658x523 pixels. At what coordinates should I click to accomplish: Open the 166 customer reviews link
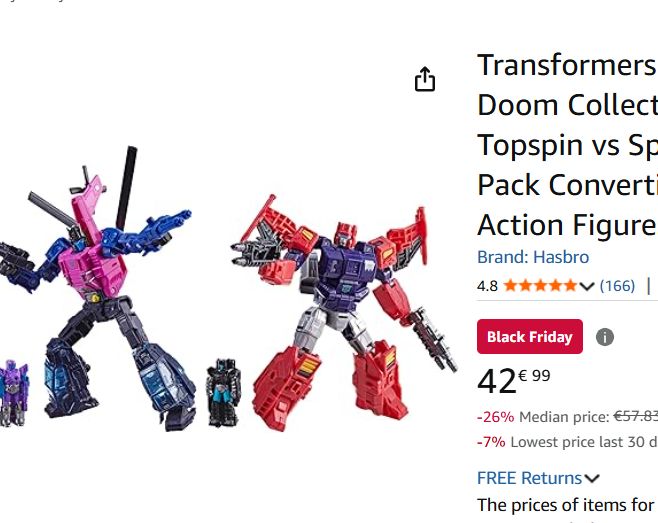pos(617,286)
